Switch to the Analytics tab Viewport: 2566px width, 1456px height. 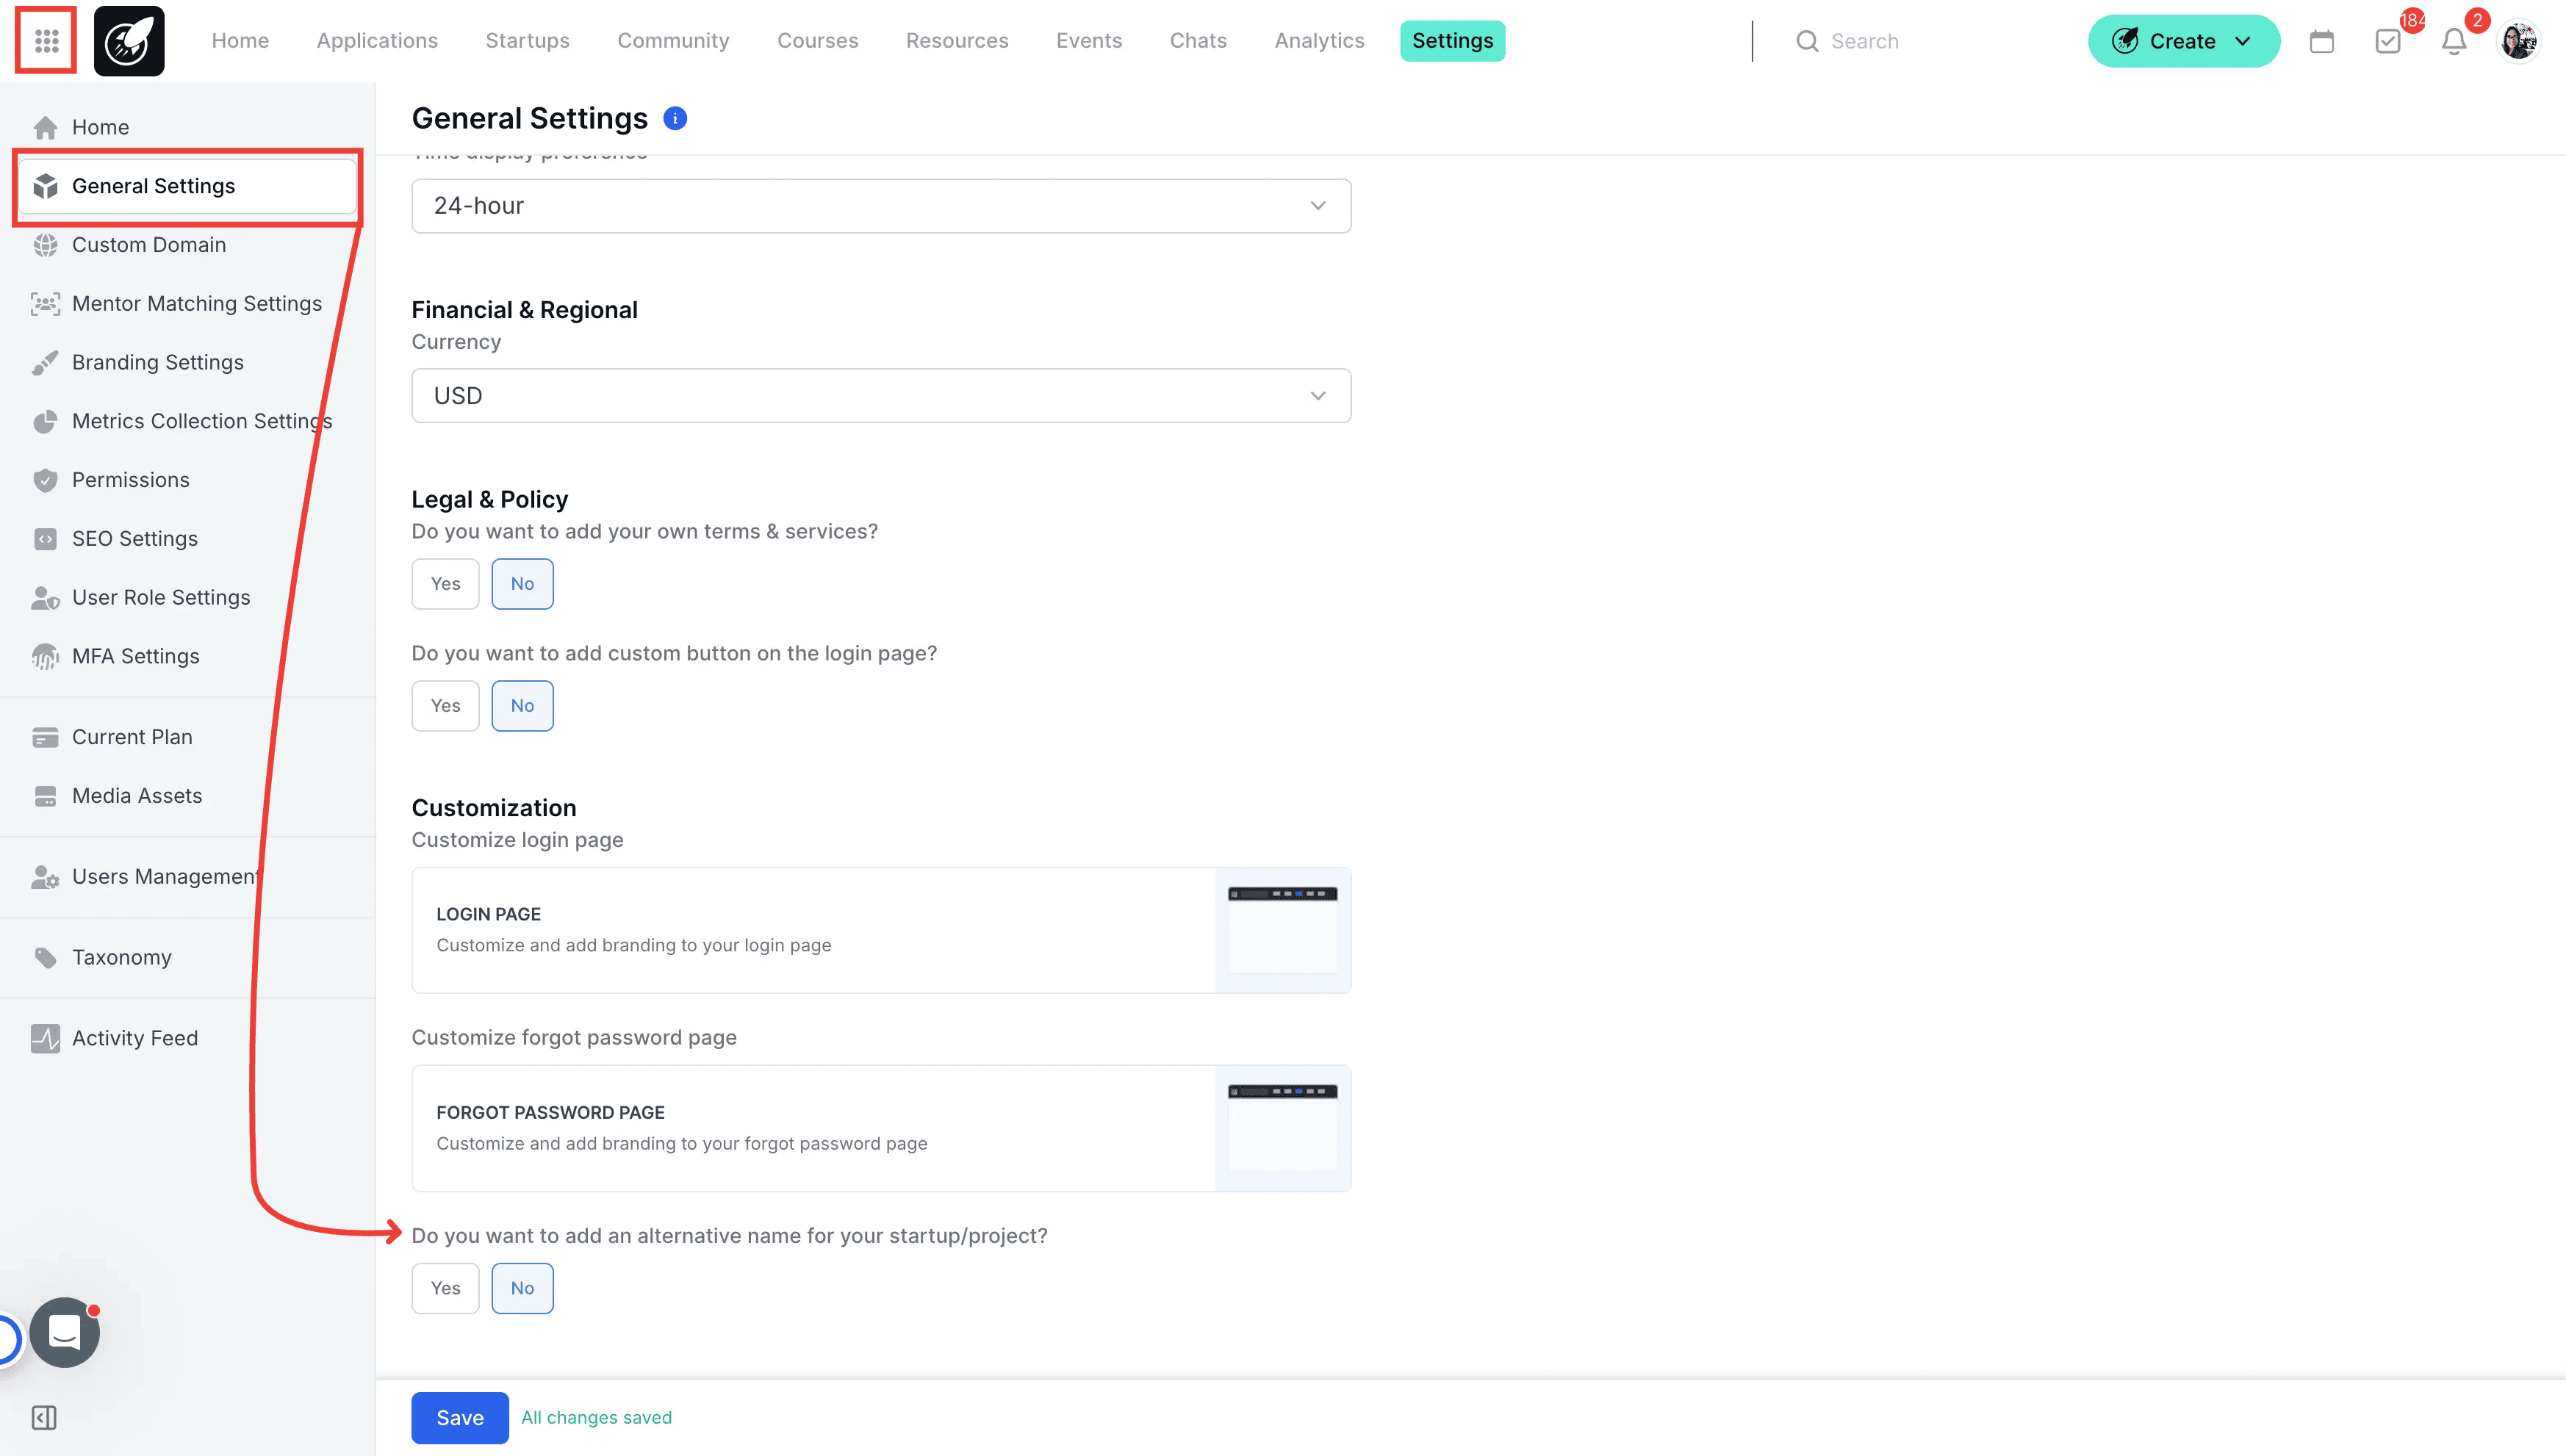click(x=1319, y=41)
